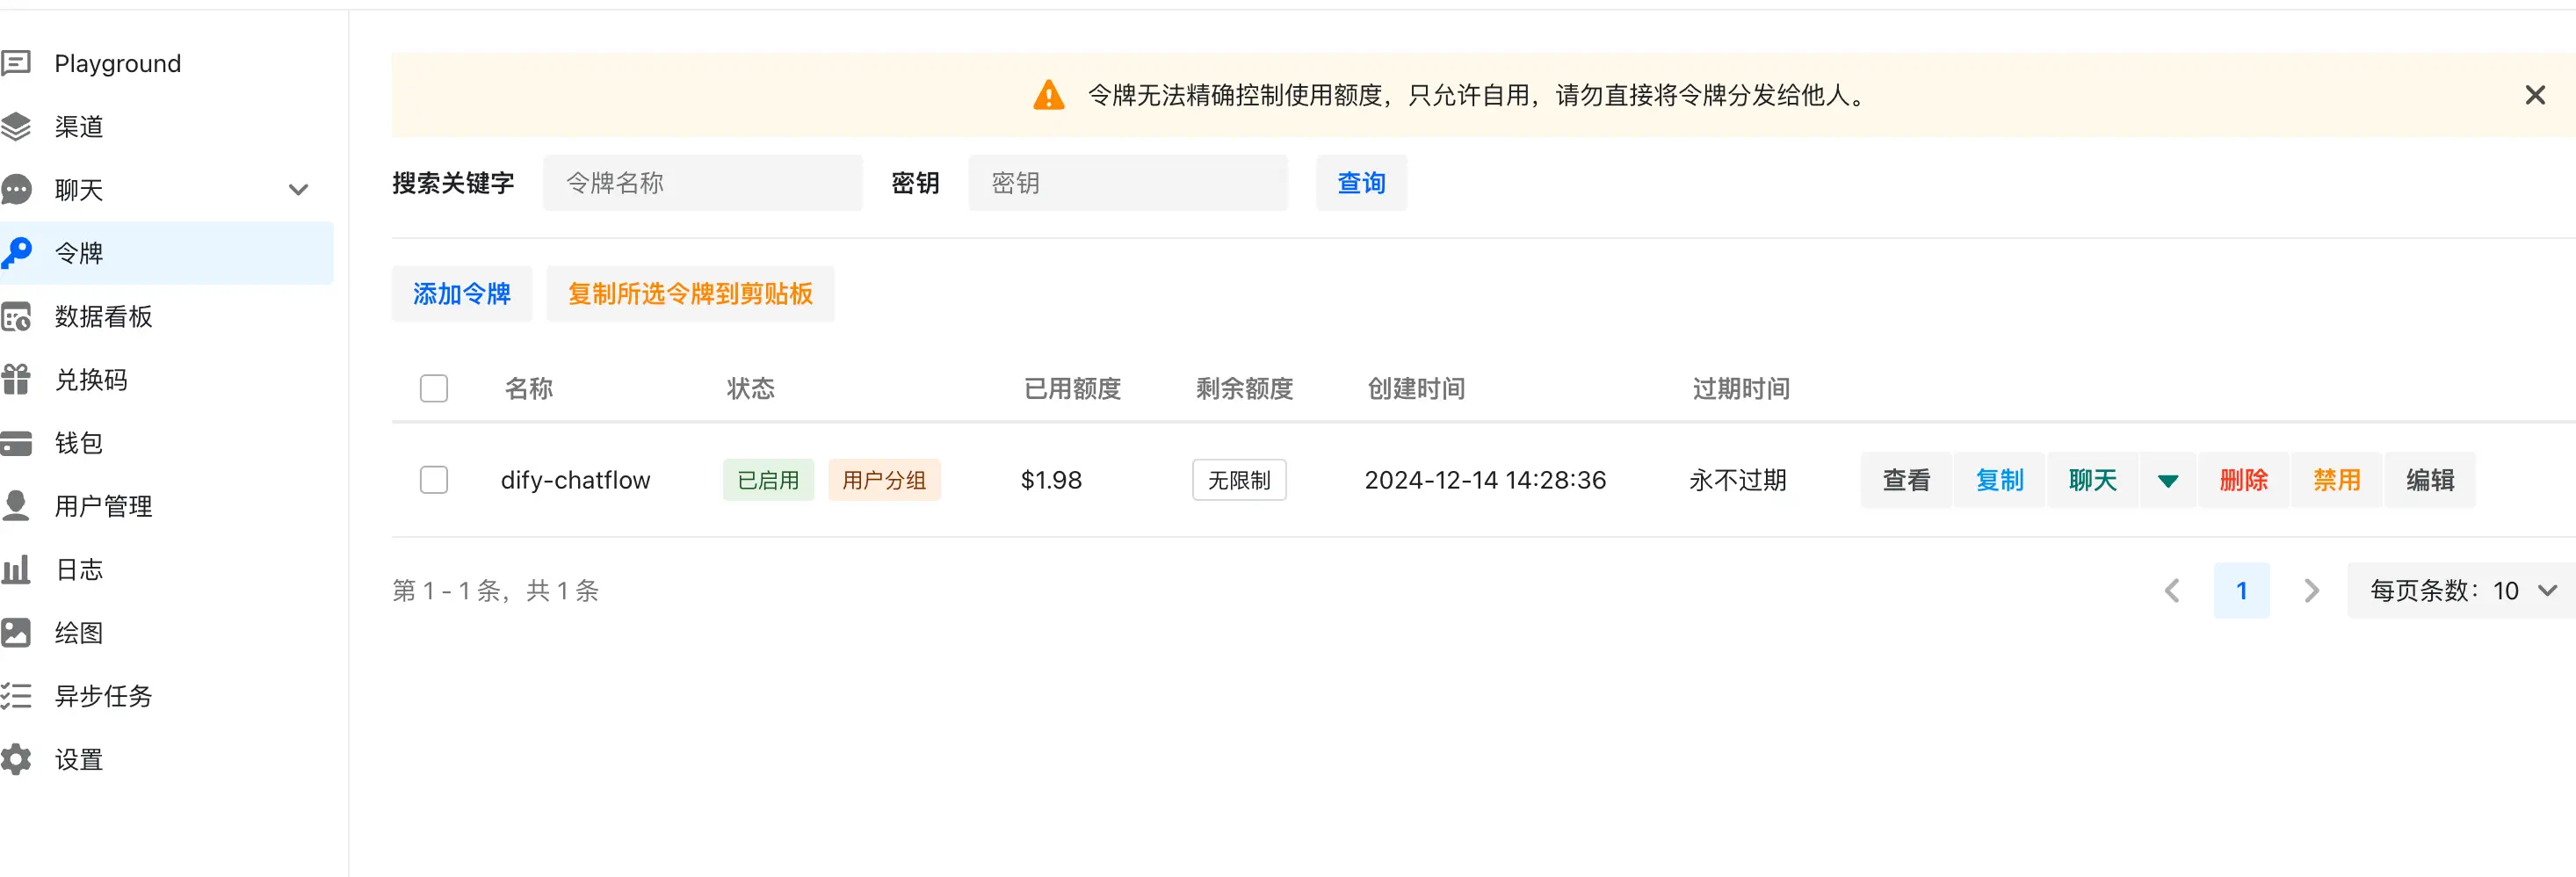Viewport: 2576px width, 877px height.
Task: Collapse the 聊天 chat menu
Action: point(298,189)
